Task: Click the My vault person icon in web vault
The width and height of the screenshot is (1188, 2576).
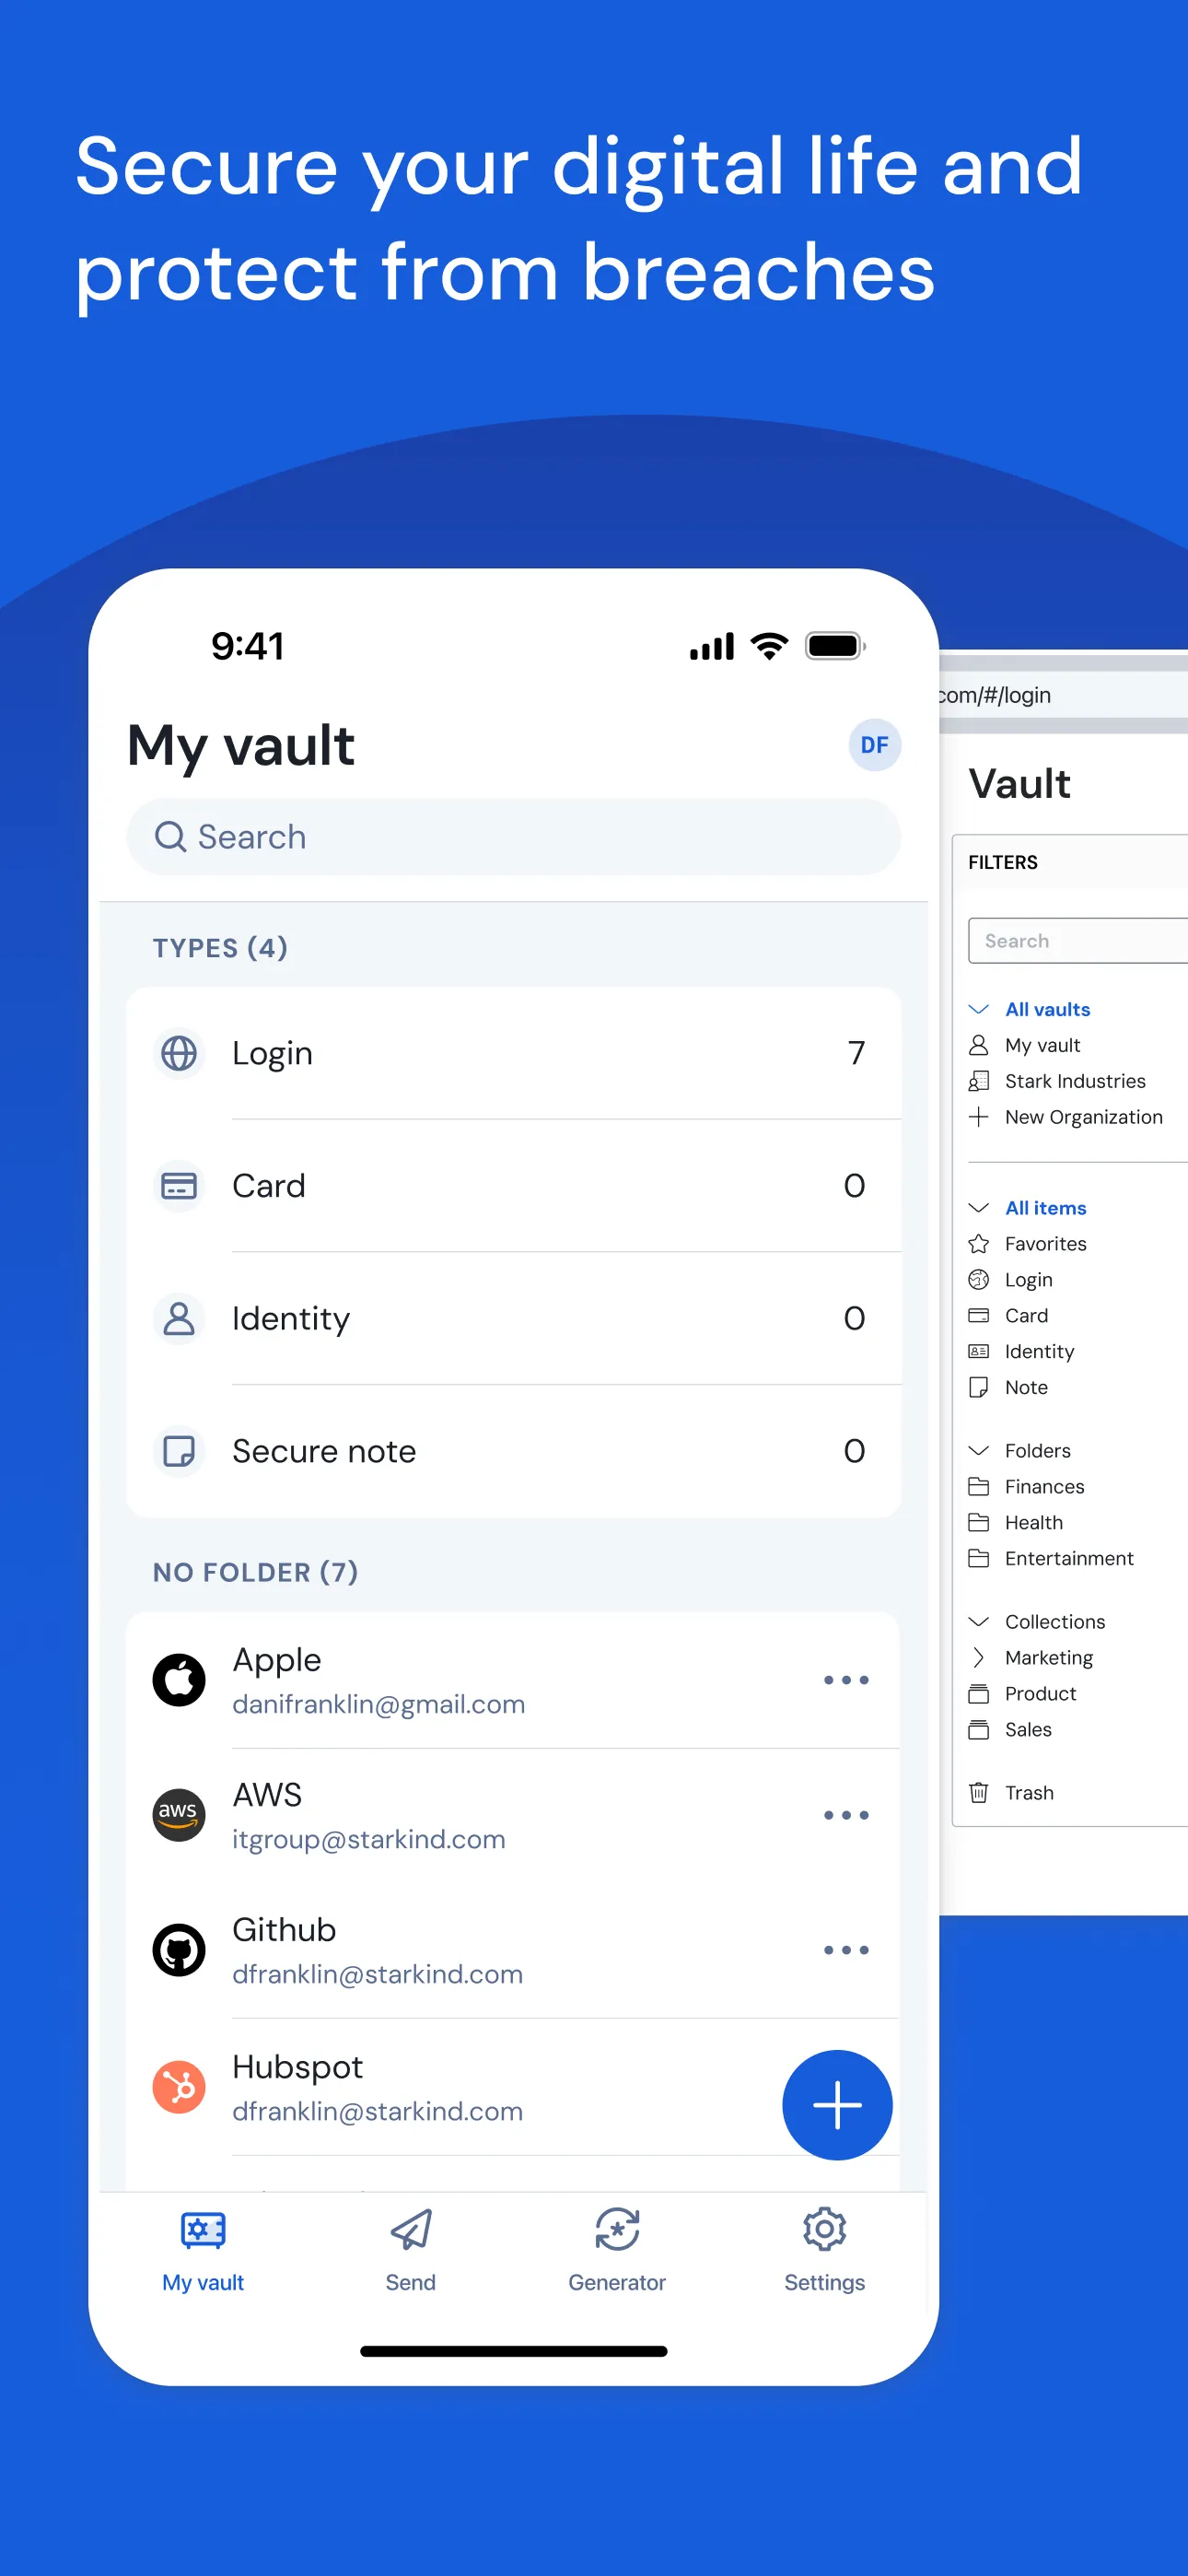Action: click(x=979, y=1045)
